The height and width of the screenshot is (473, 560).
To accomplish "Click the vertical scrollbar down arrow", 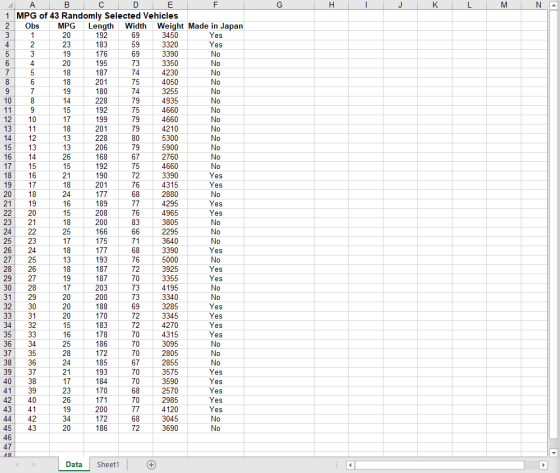I will click(554, 453).
